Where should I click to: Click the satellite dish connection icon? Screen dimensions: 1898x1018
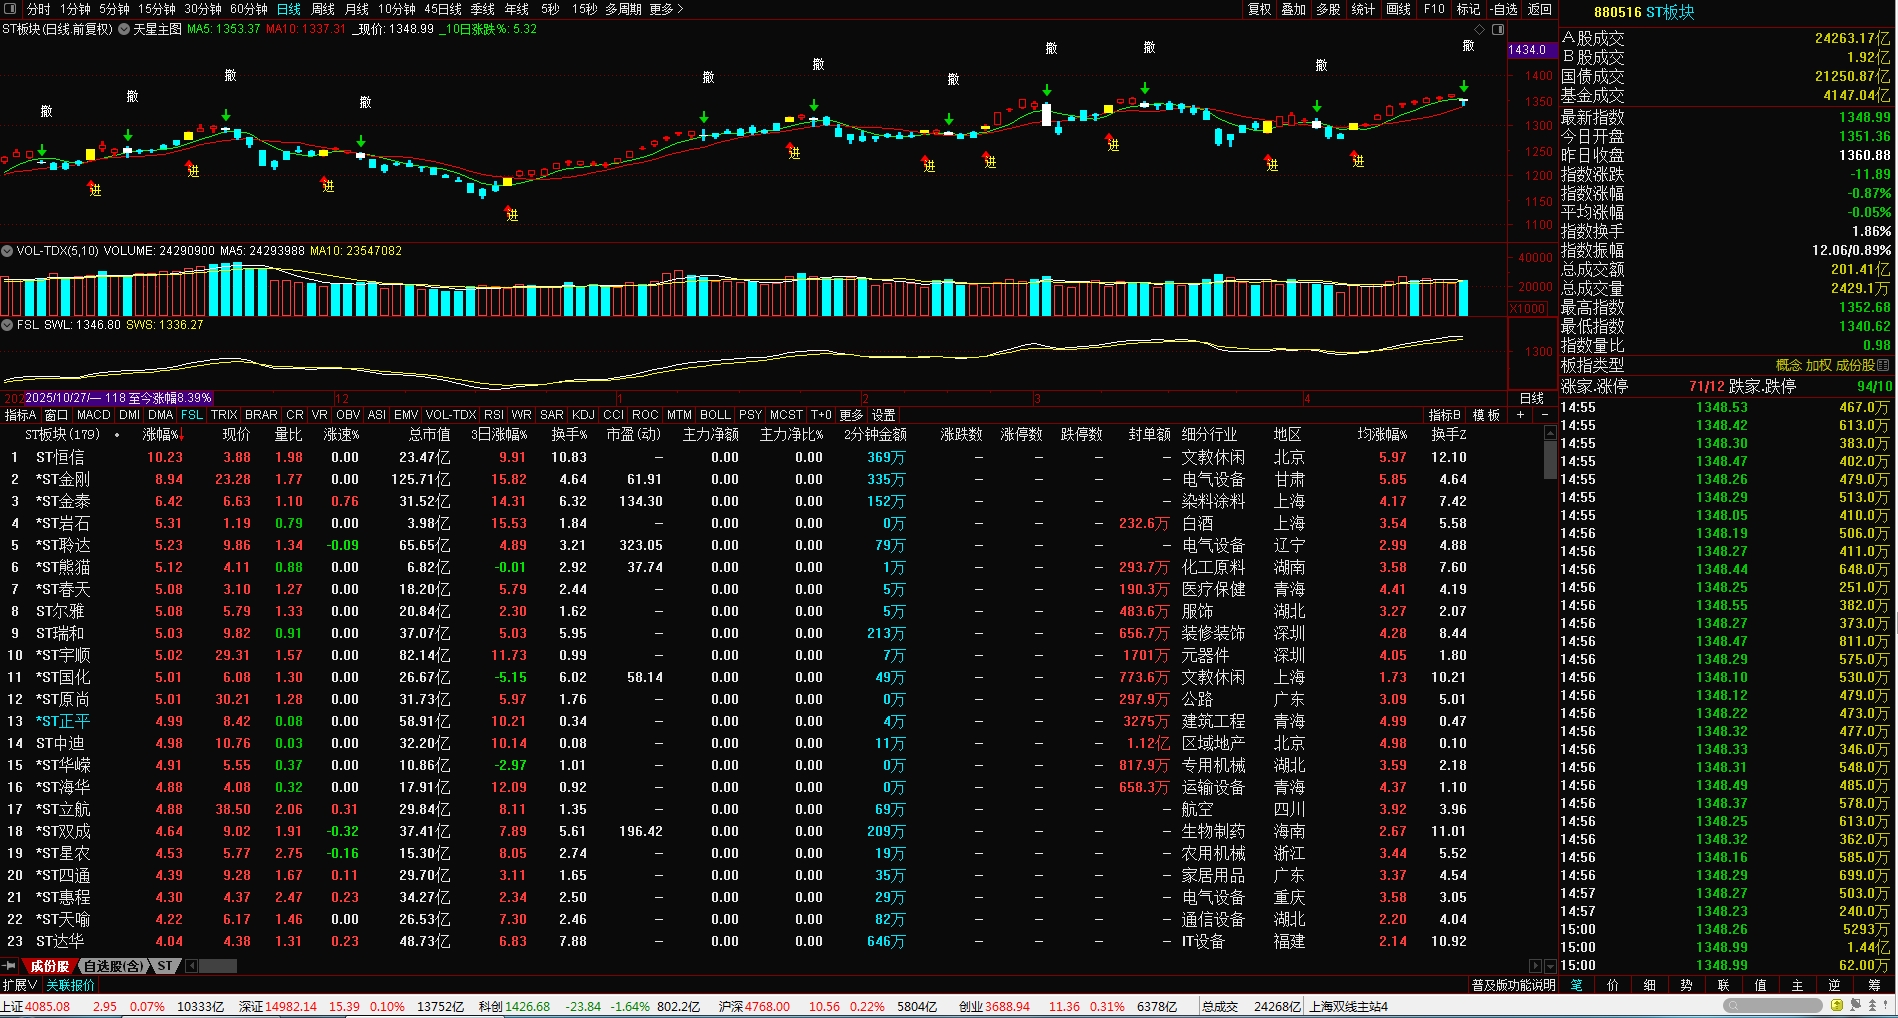(1856, 1006)
